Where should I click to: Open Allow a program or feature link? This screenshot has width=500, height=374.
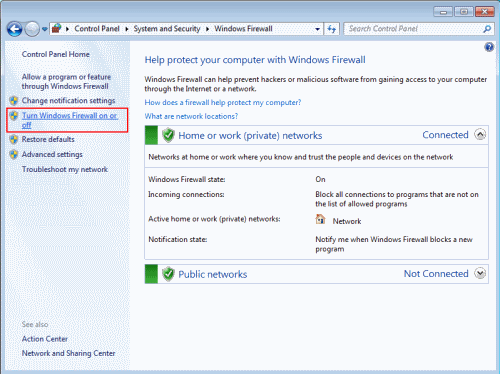point(66,82)
